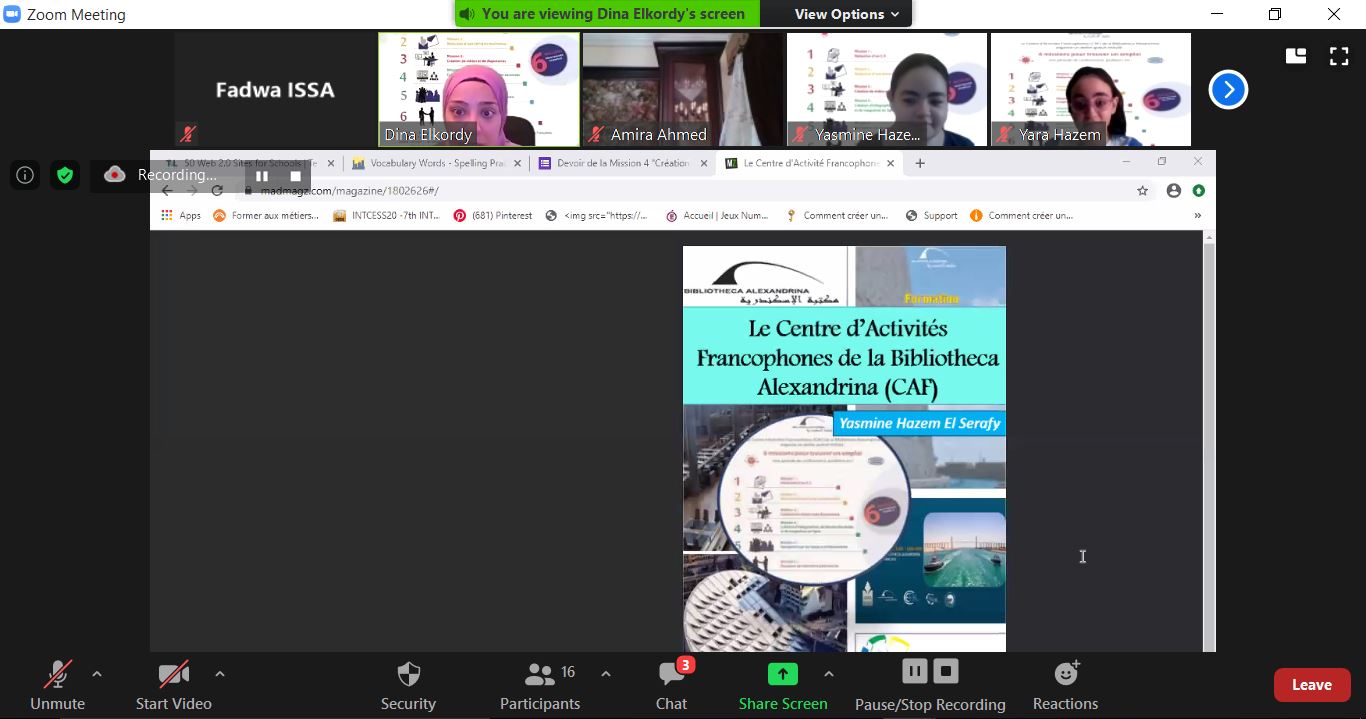Expand the share screen options arrow
This screenshot has height=719, width=1366.
pos(828,674)
